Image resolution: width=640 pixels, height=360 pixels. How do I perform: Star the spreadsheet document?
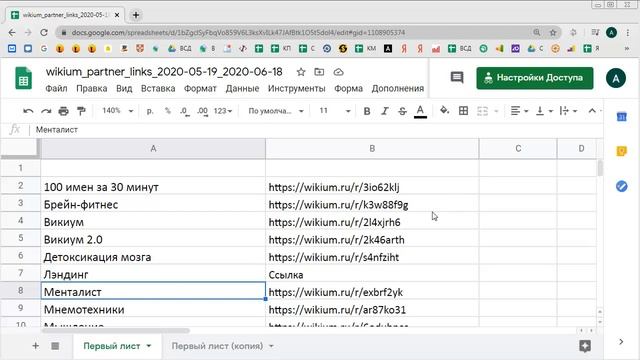click(301, 72)
